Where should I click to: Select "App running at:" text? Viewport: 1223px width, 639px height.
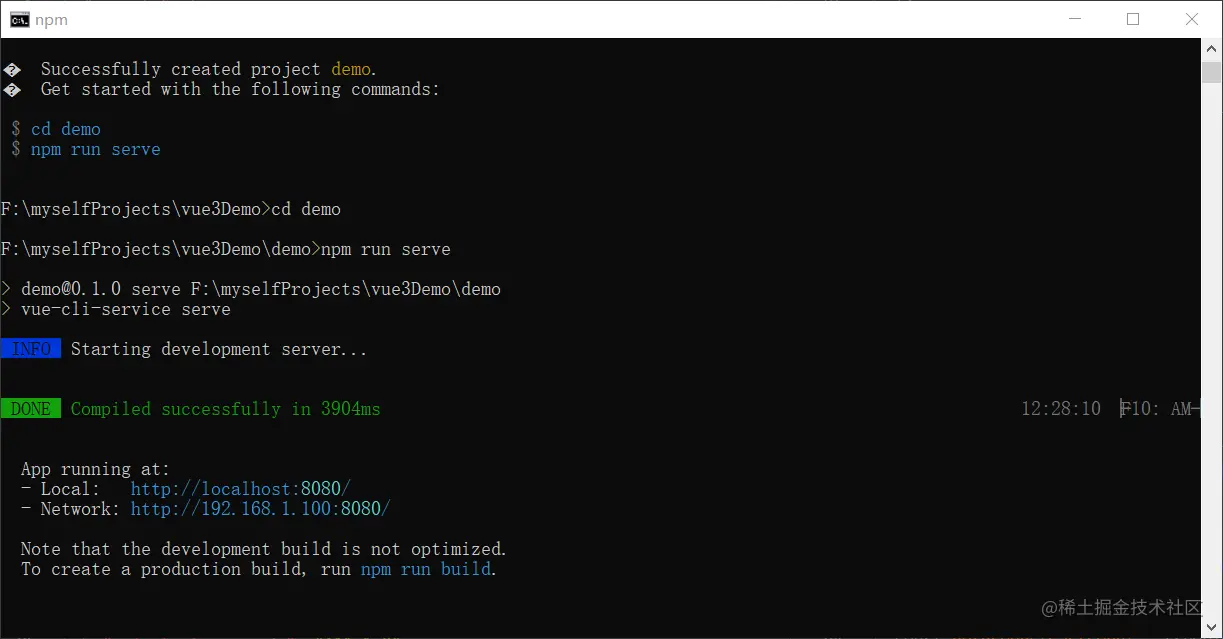[96, 469]
